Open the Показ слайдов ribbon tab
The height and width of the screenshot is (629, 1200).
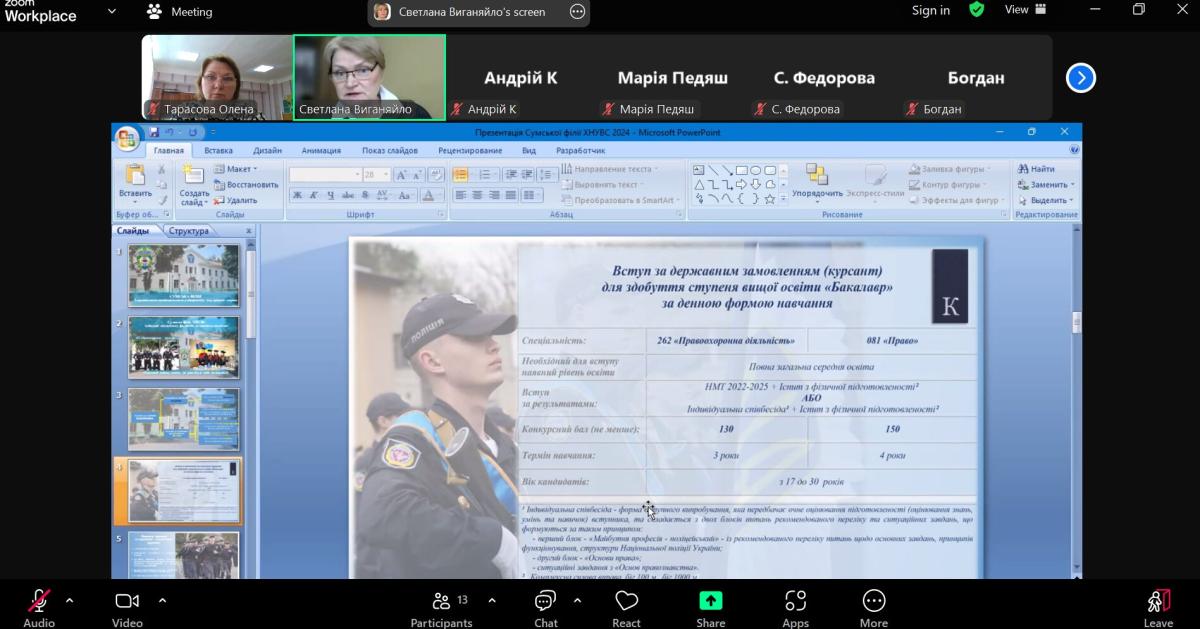coord(390,150)
